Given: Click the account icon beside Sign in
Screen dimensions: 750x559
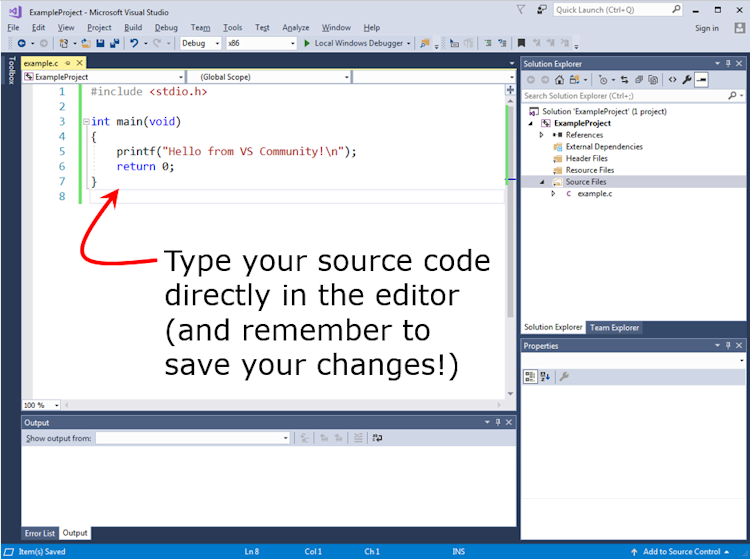Looking at the screenshot, I should [x=739, y=28].
